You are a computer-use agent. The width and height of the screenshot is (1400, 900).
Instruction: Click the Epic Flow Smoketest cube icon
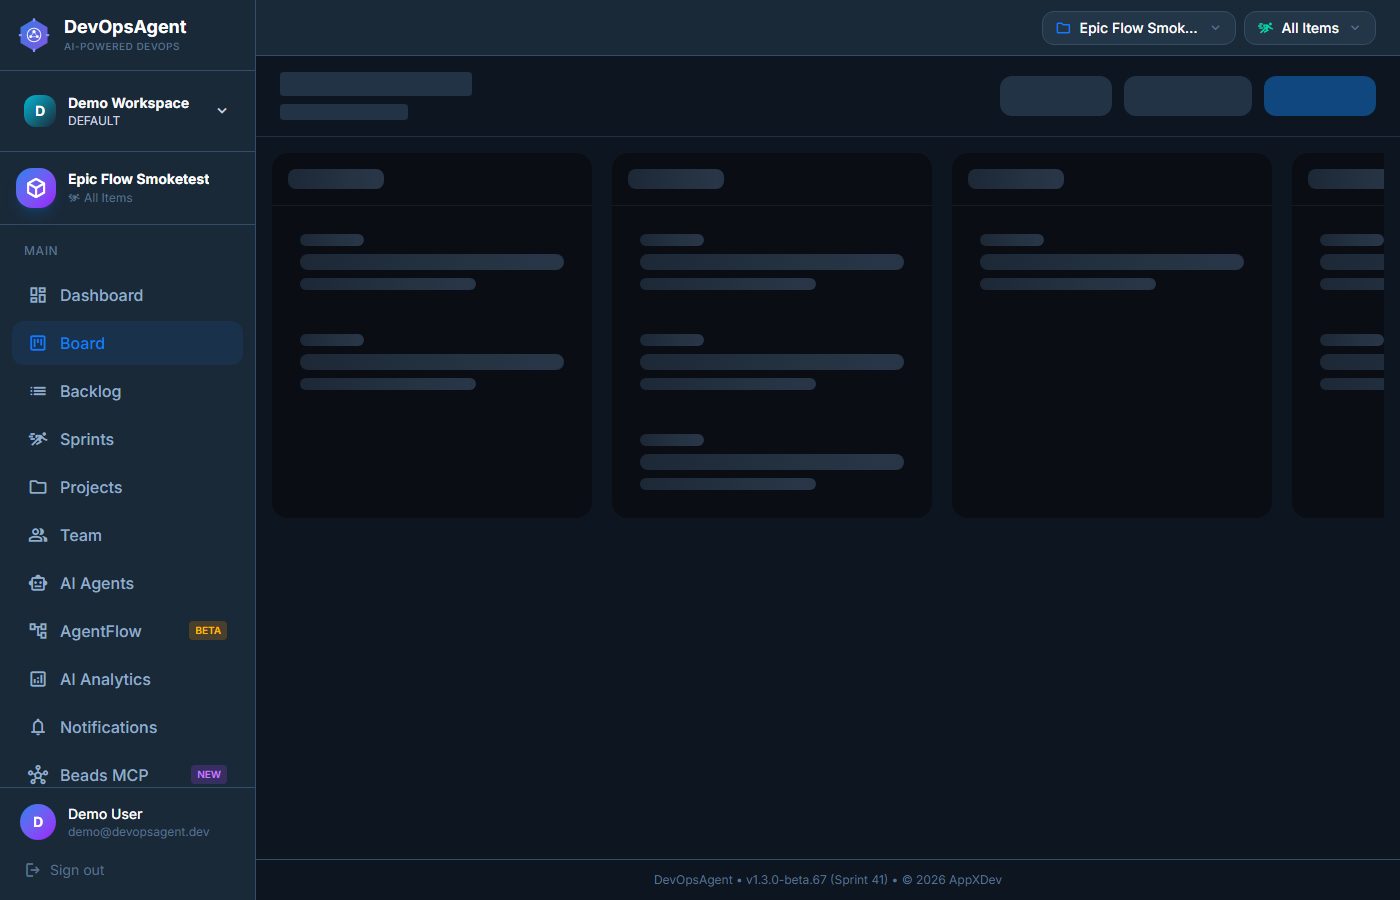click(36, 188)
